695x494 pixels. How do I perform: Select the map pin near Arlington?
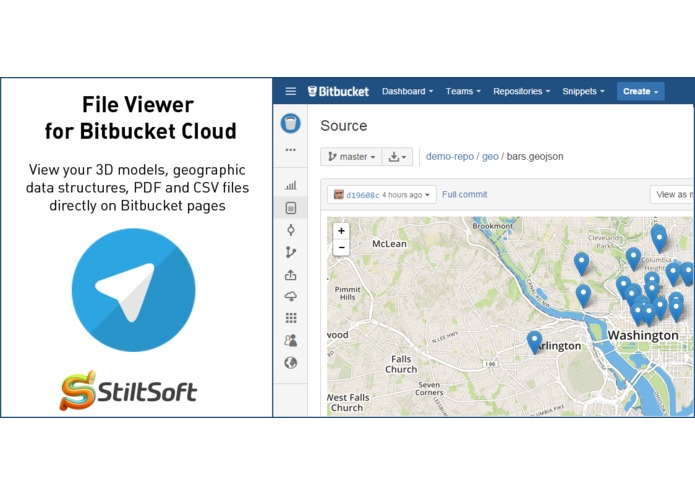(534, 342)
